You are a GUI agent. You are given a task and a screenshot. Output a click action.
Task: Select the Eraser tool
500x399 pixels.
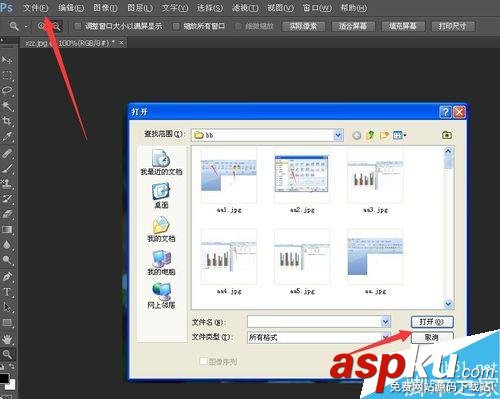(7, 214)
